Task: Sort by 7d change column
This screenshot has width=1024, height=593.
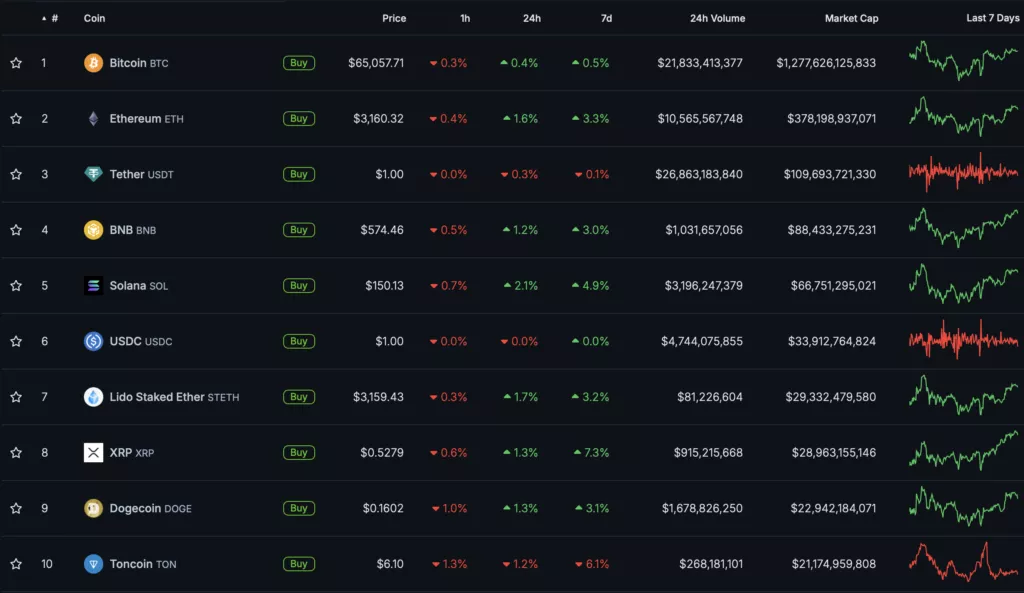Action: (x=607, y=18)
